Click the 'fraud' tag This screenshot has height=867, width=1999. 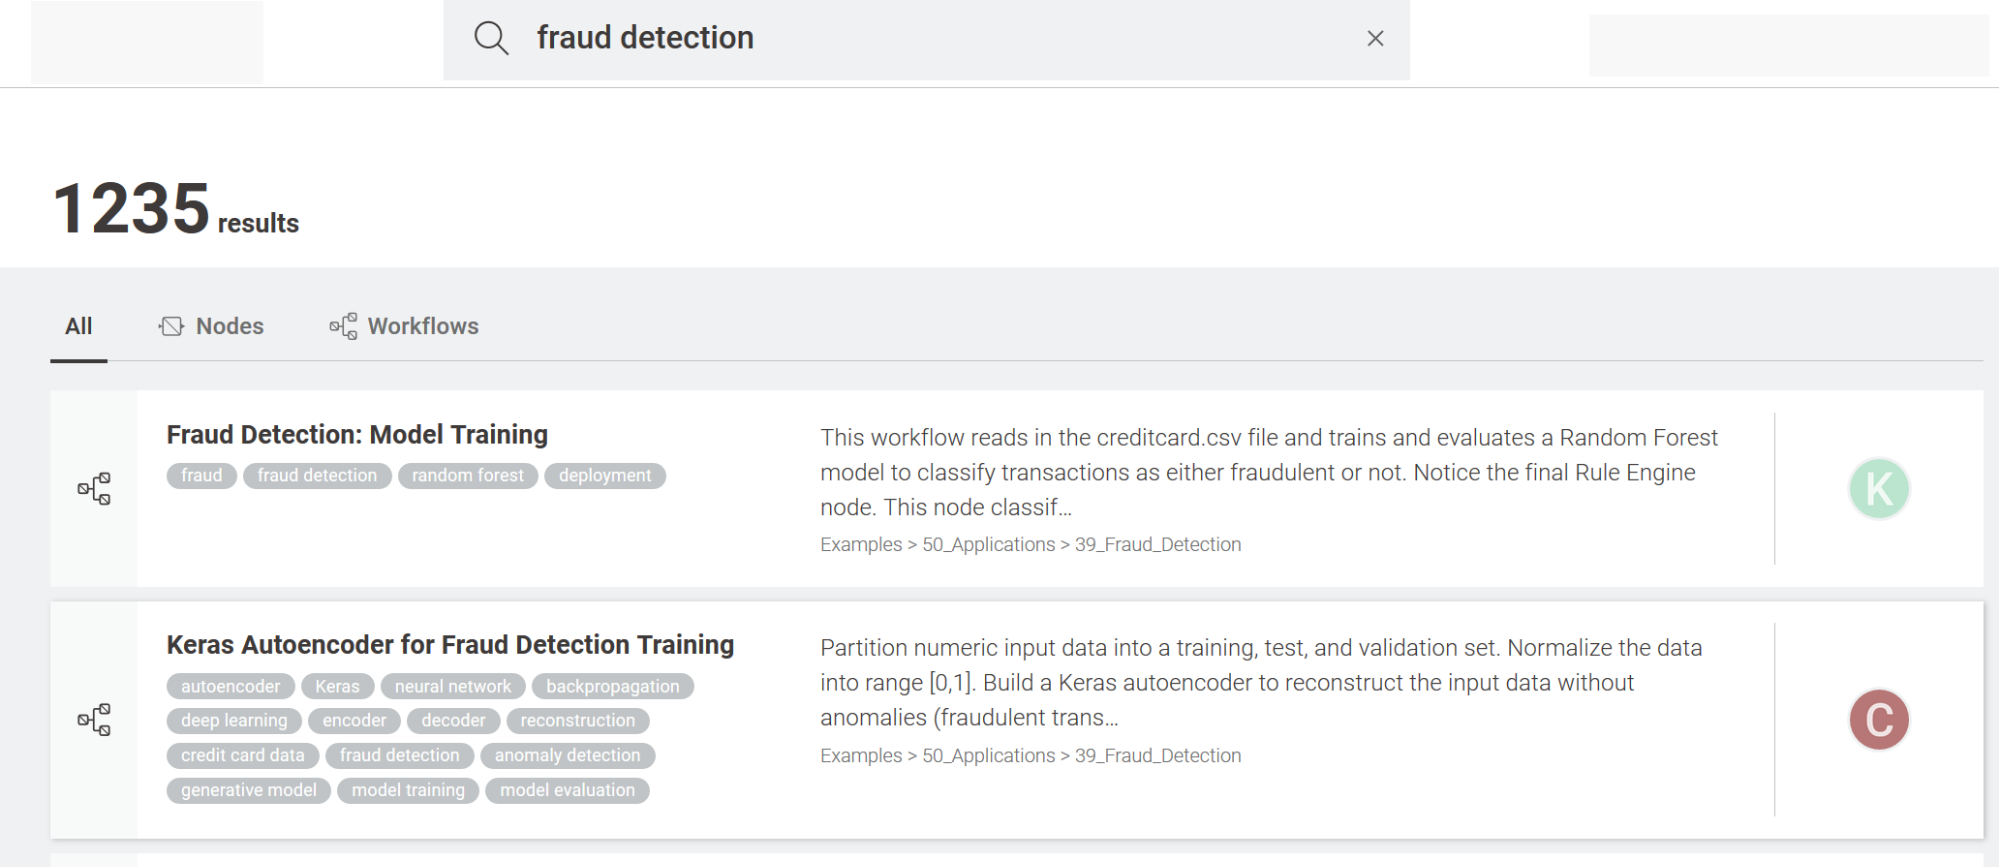(x=202, y=476)
